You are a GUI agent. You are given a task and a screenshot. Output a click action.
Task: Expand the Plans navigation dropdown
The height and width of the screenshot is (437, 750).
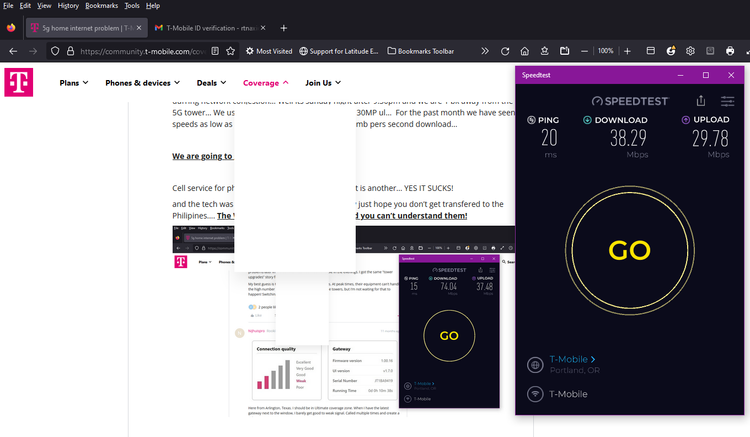pyautogui.click(x=74, y=83)
